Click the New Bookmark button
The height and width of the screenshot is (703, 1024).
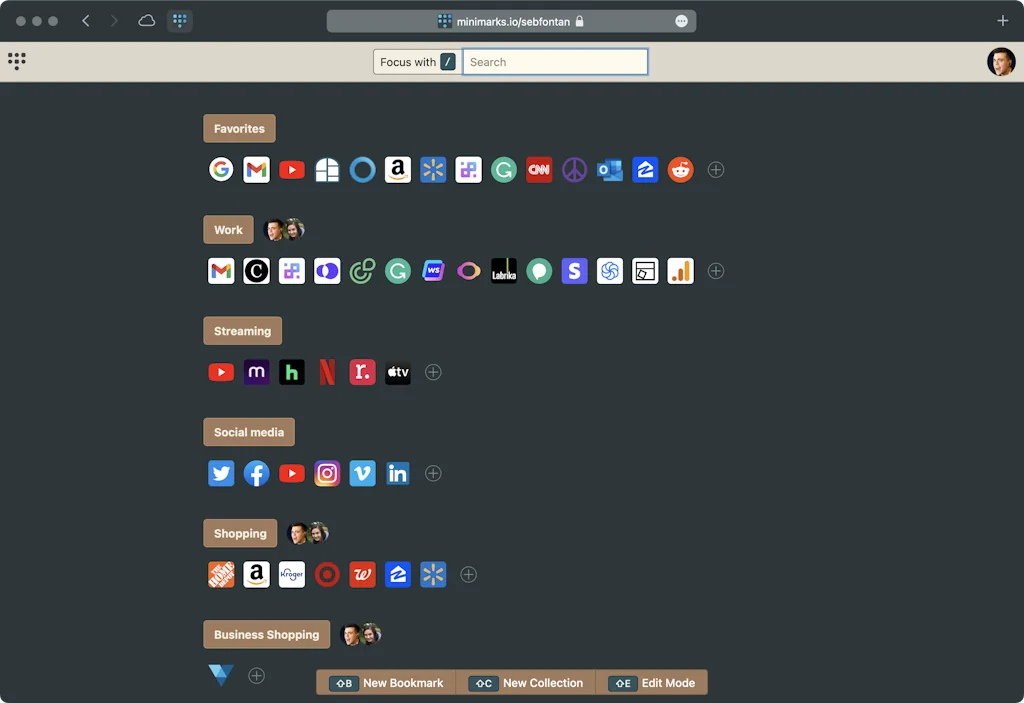pyautogui.click(x=386, y=683)
